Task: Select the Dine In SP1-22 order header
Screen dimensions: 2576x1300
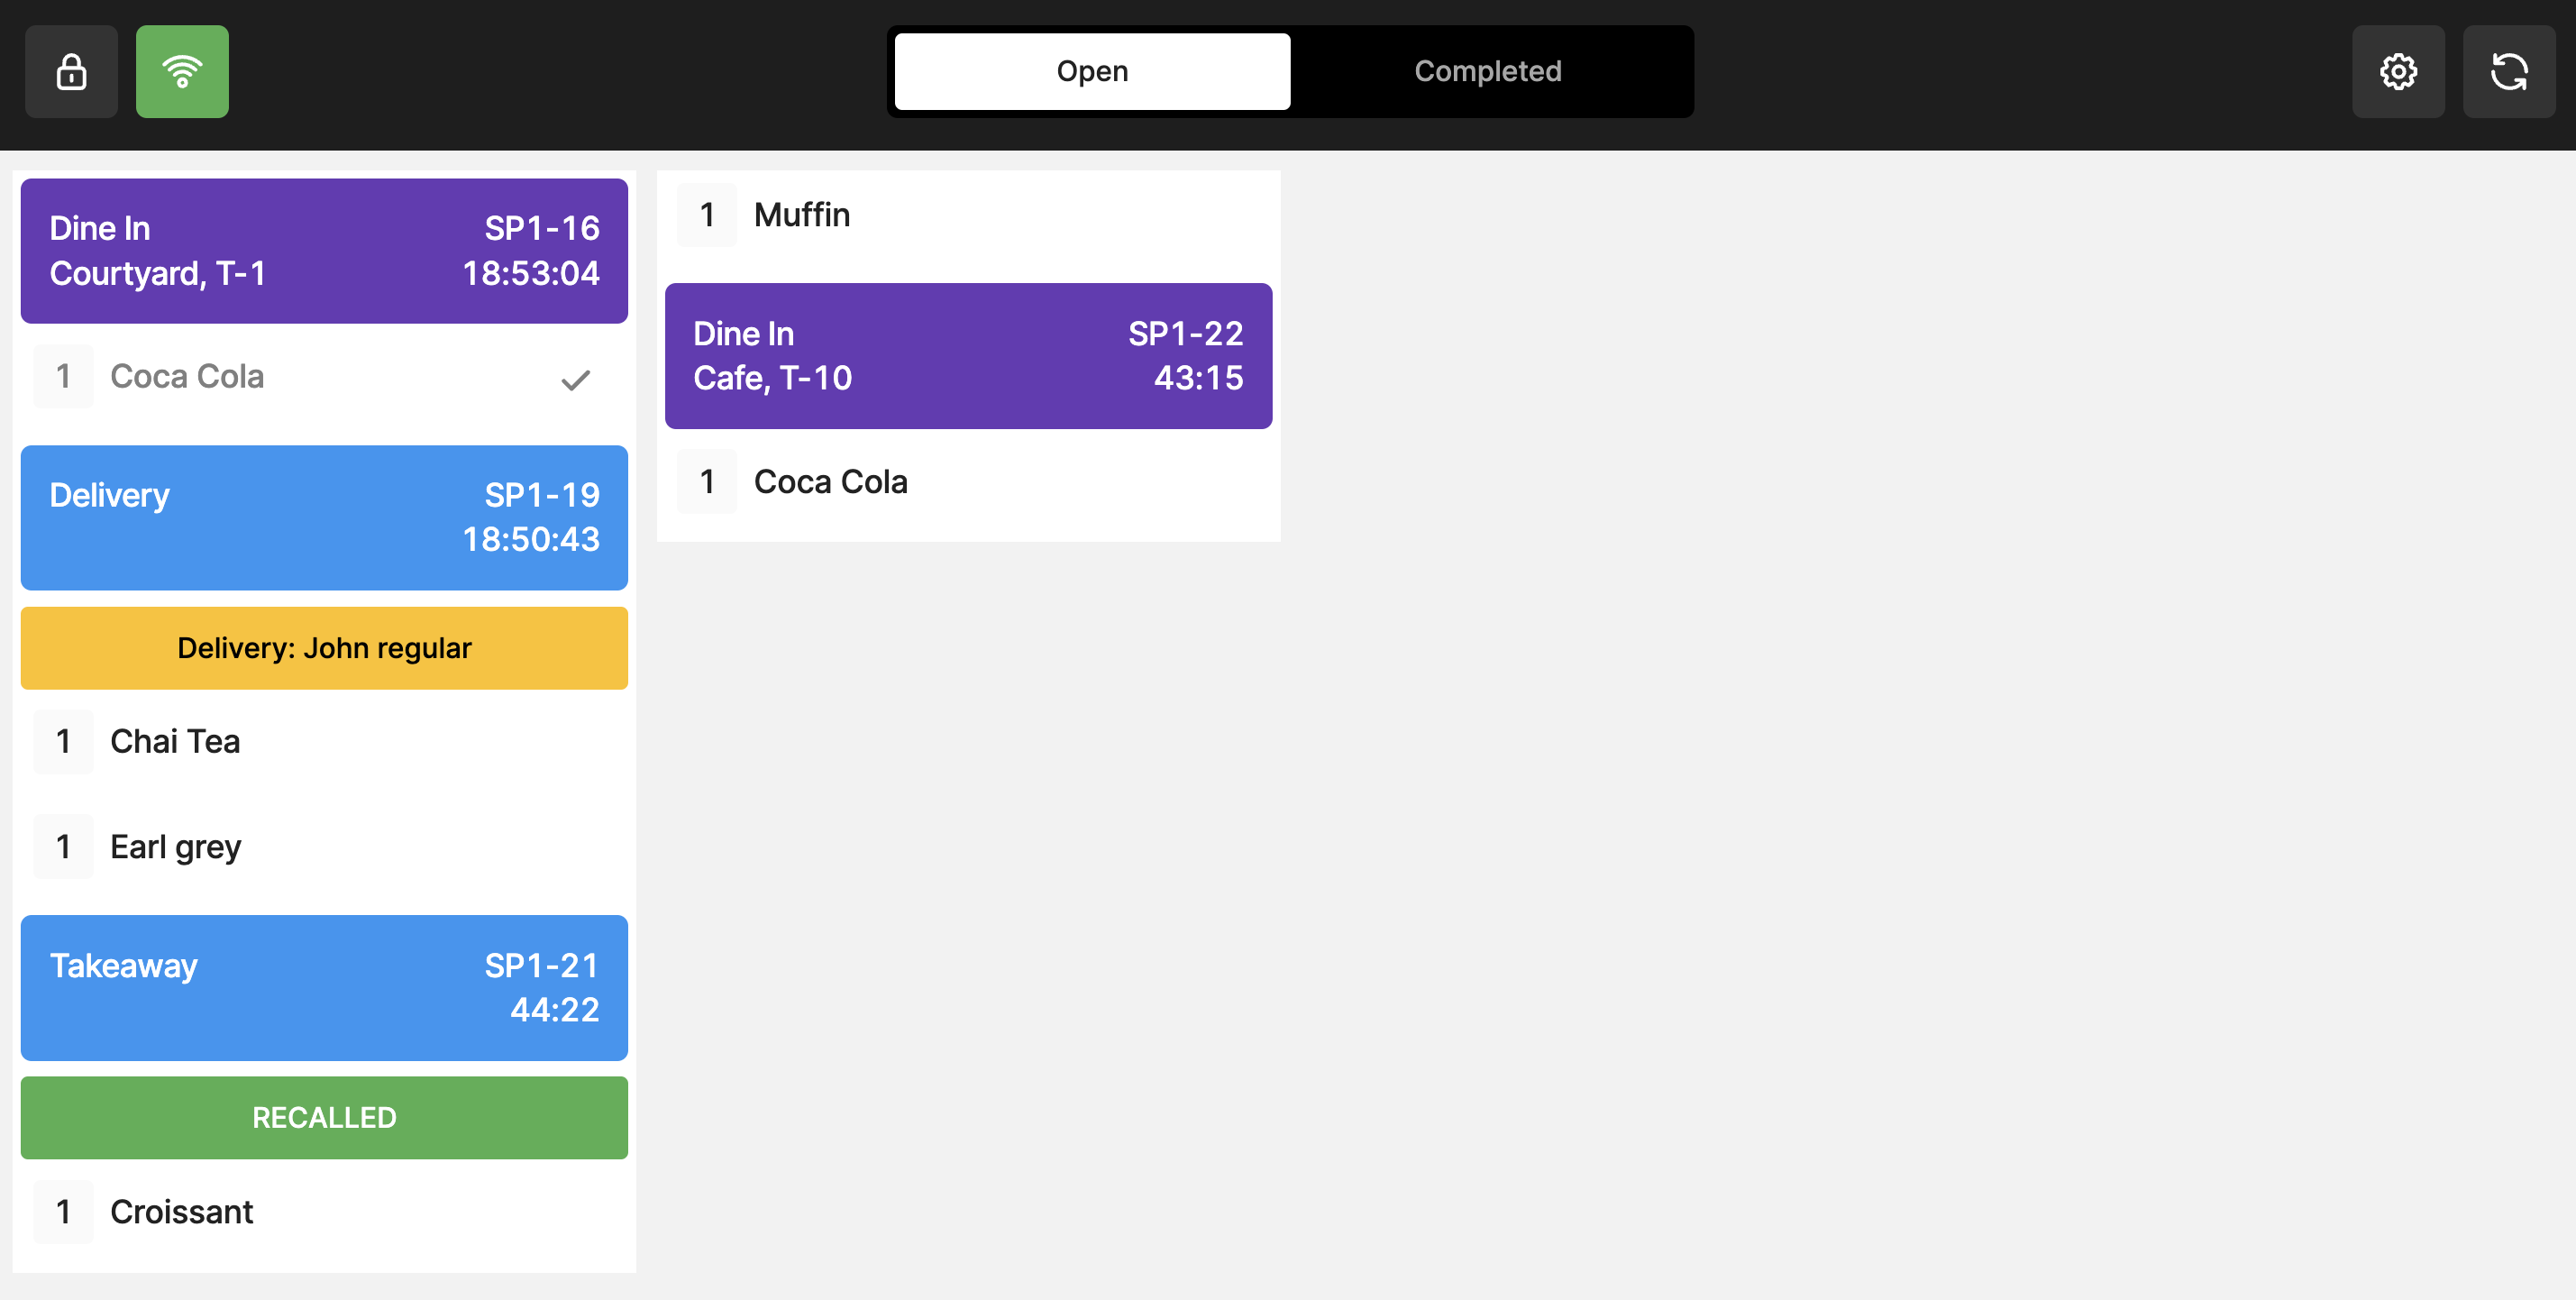Action: (x=967, y=356)
